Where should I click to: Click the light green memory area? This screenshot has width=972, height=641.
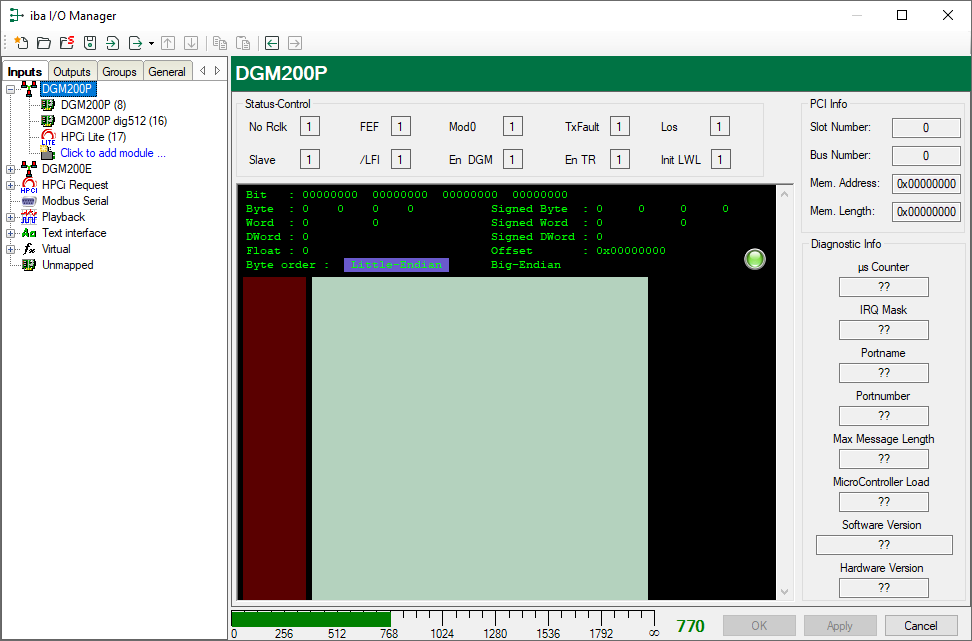pyautogui.click(x=480, y=438)
